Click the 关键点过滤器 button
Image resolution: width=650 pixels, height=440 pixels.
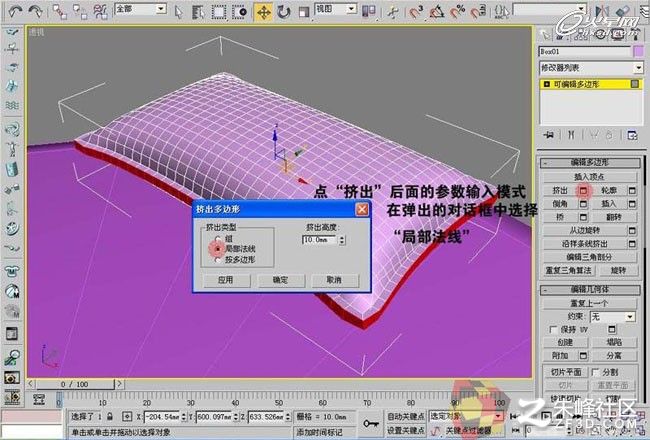[468, 431]
